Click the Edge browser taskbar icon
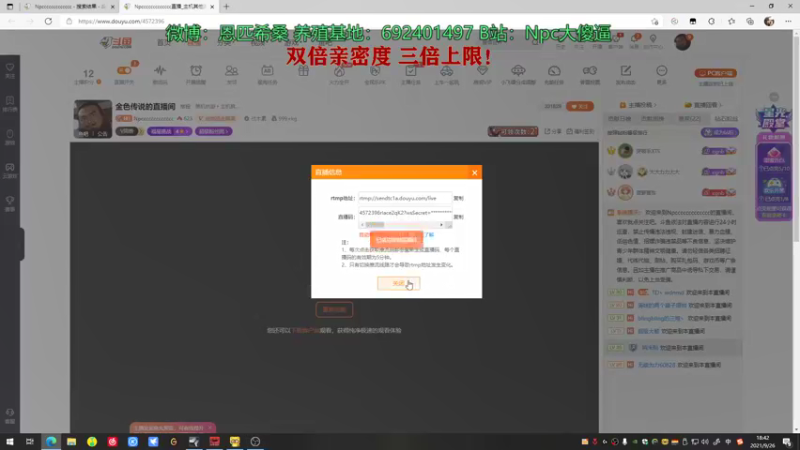 pos(51,442)
